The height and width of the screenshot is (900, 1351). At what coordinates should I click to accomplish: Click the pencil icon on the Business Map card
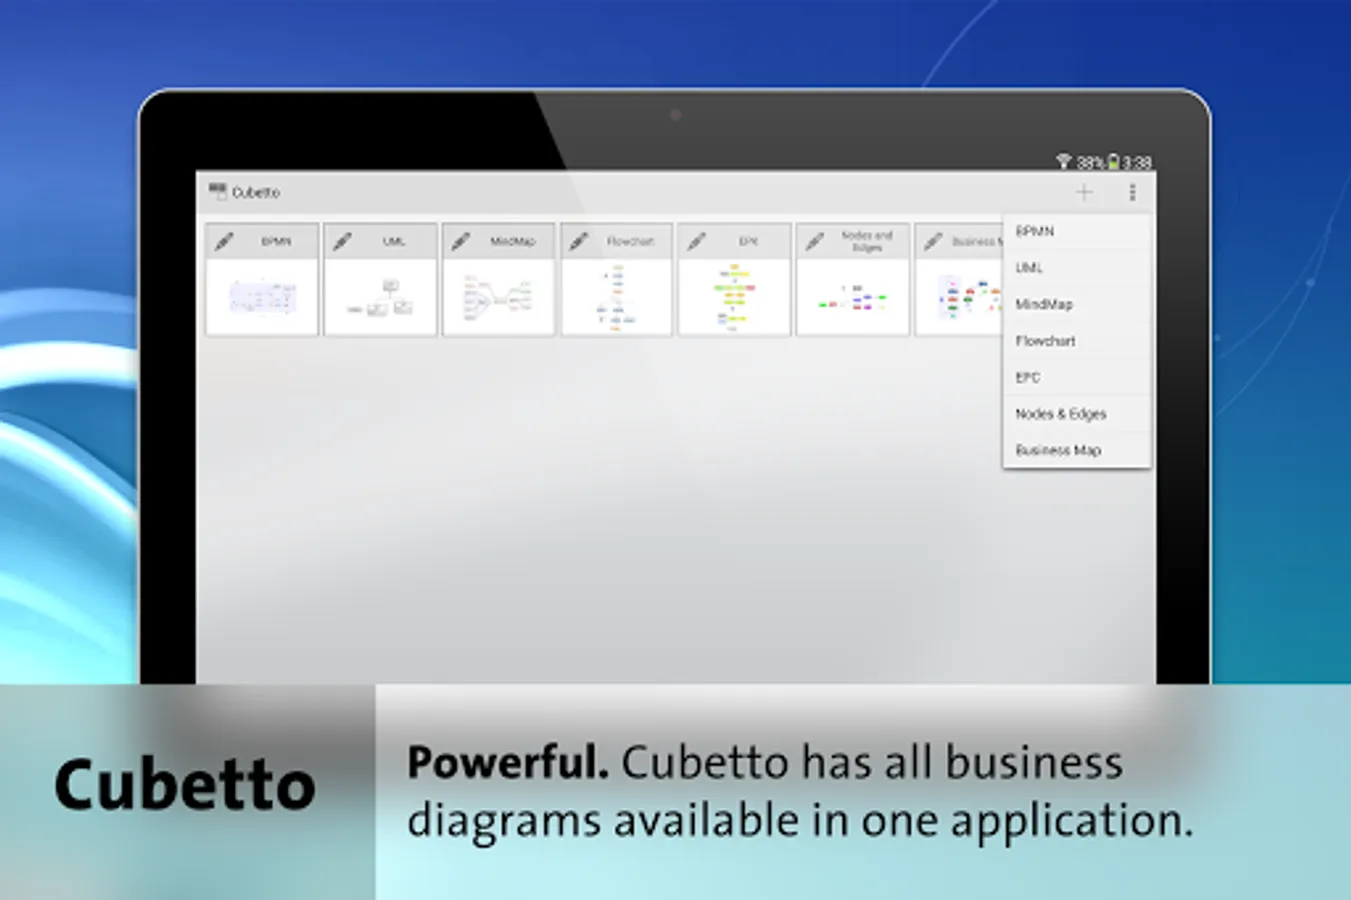pos(932,241)
